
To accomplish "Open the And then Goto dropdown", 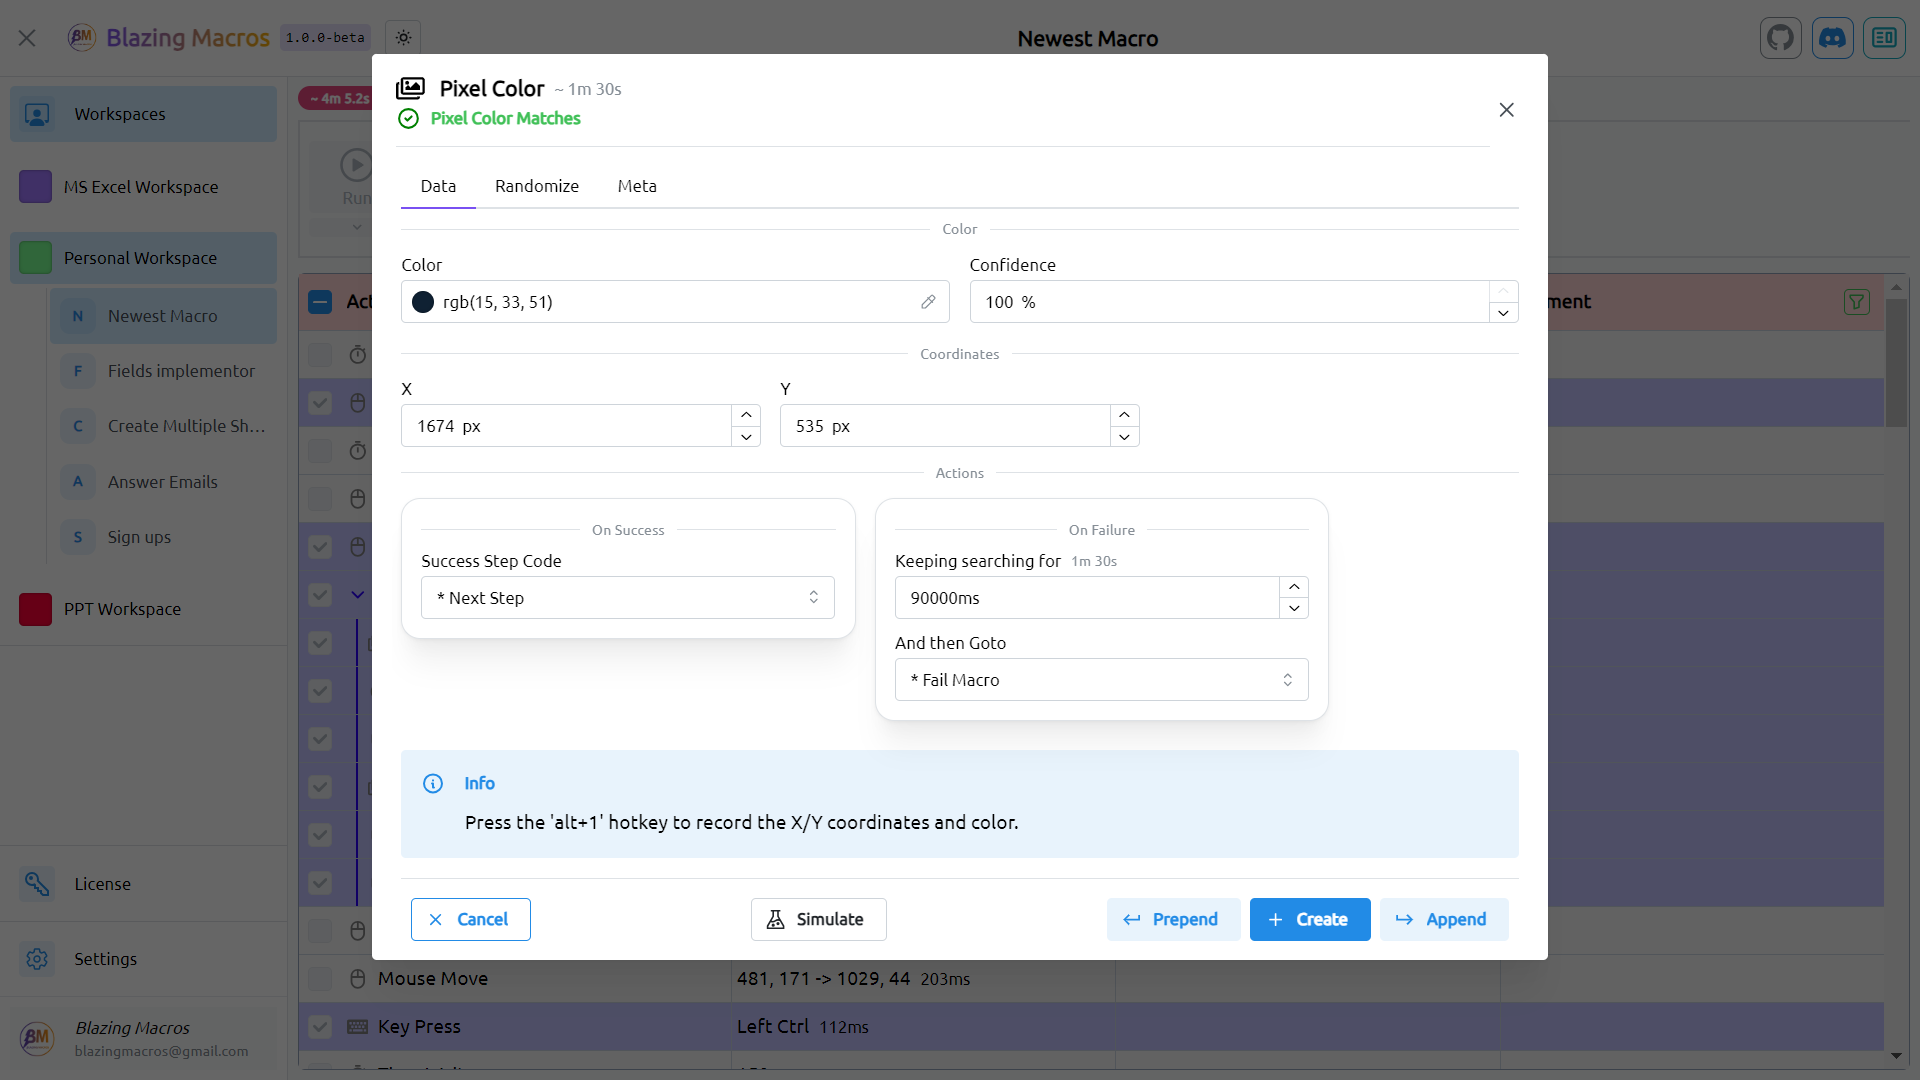I will (x=1101, y=680).
